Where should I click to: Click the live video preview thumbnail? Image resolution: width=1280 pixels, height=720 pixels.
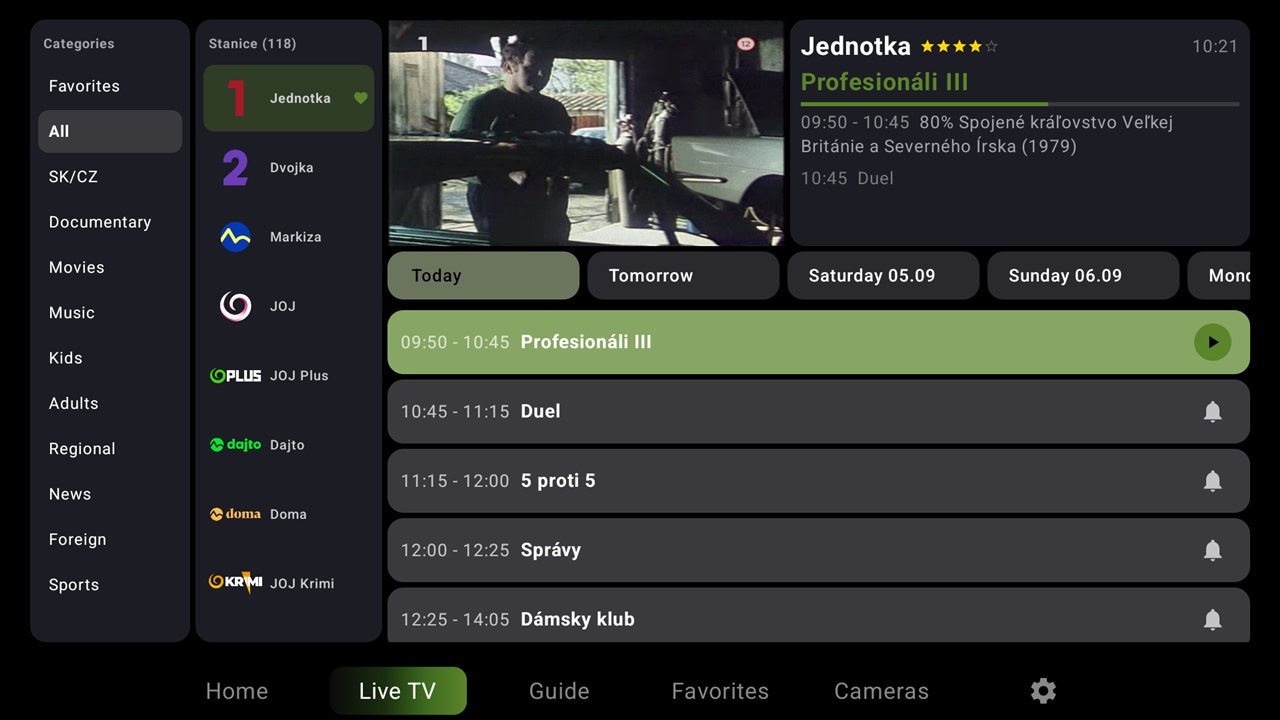pos(585,133)
